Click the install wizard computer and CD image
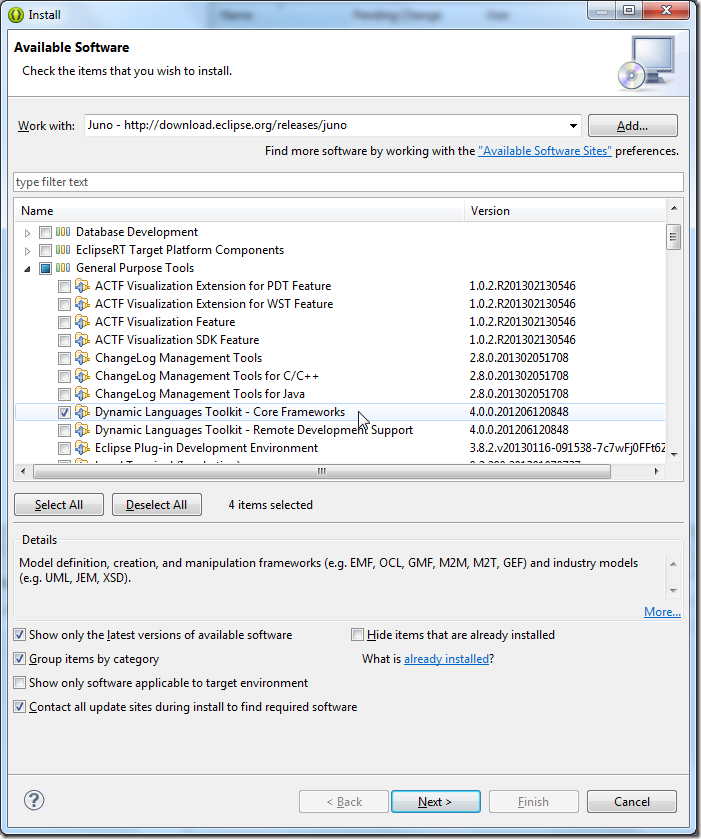Viewport: 701px width, 839px height. pos(646,63)
